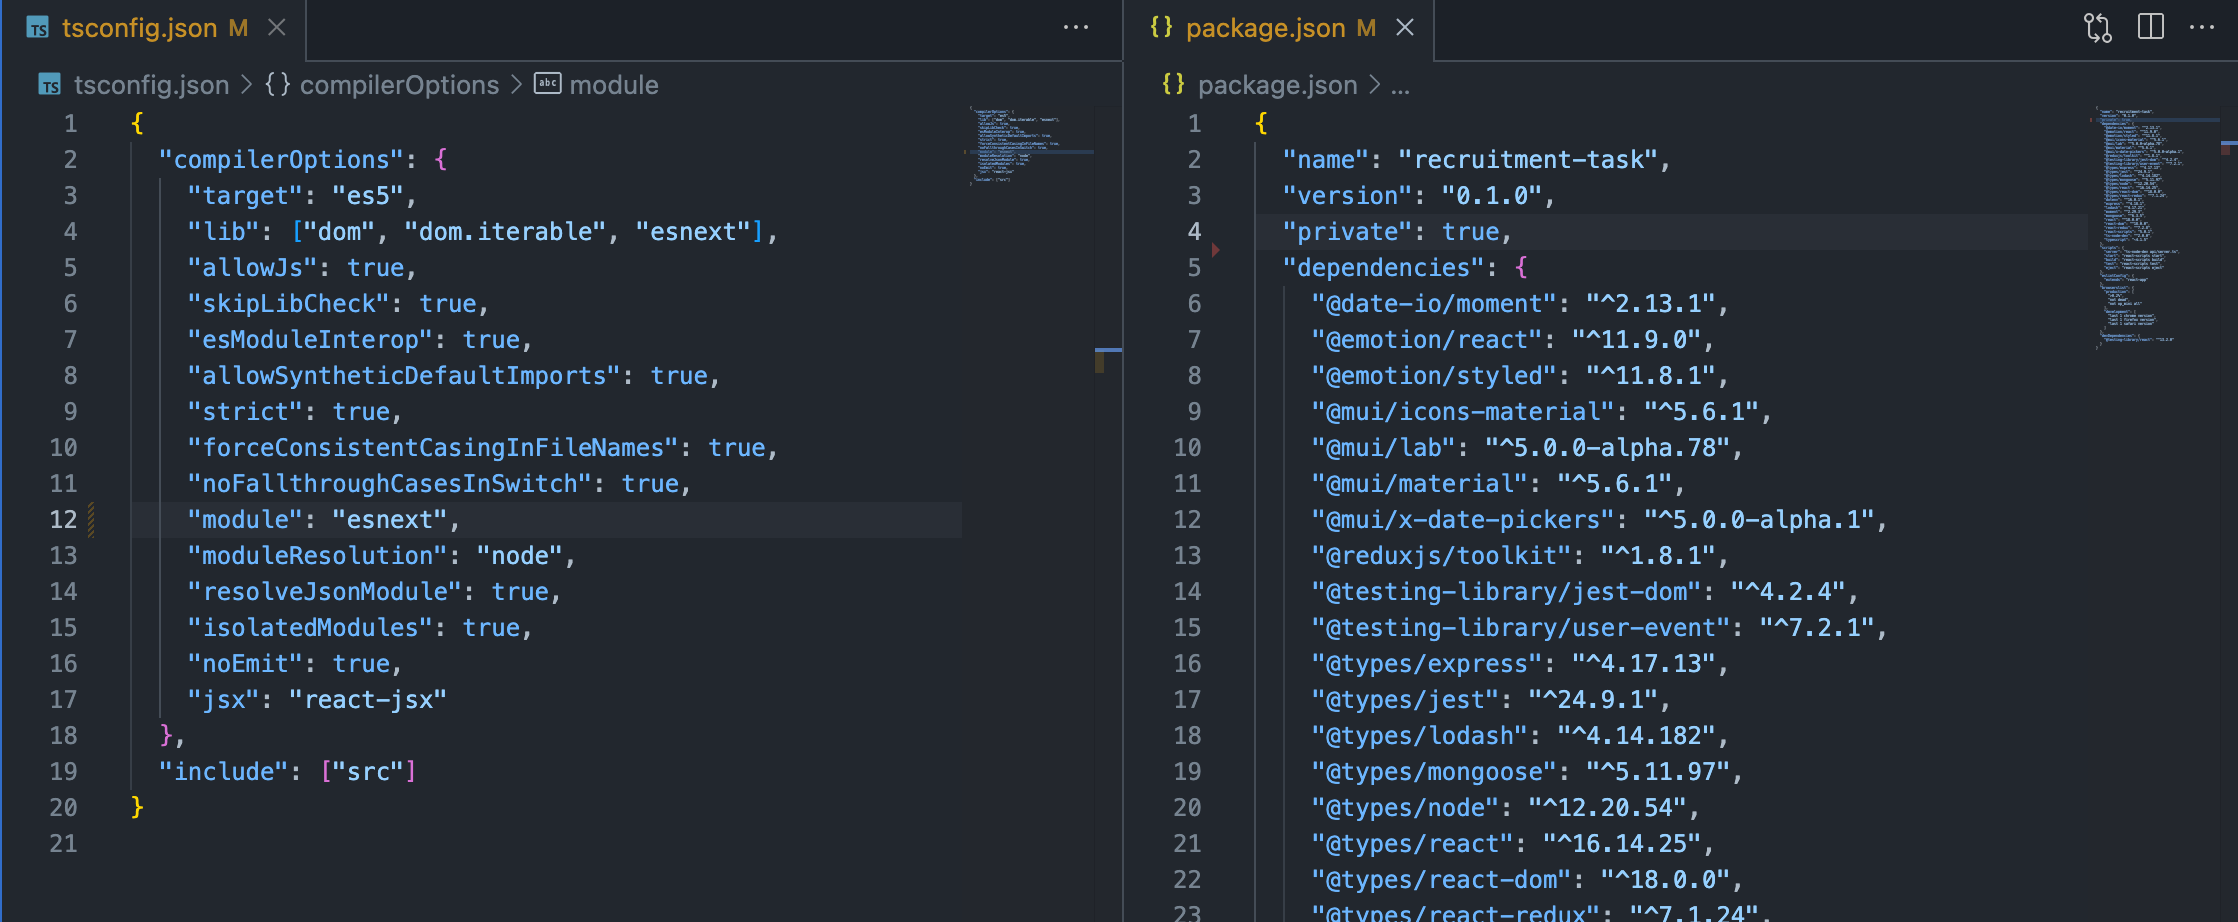Click "noFallthroughCasesInSwitch" option
This screenshot has width=2238, height=922.
tap(390, 484)
